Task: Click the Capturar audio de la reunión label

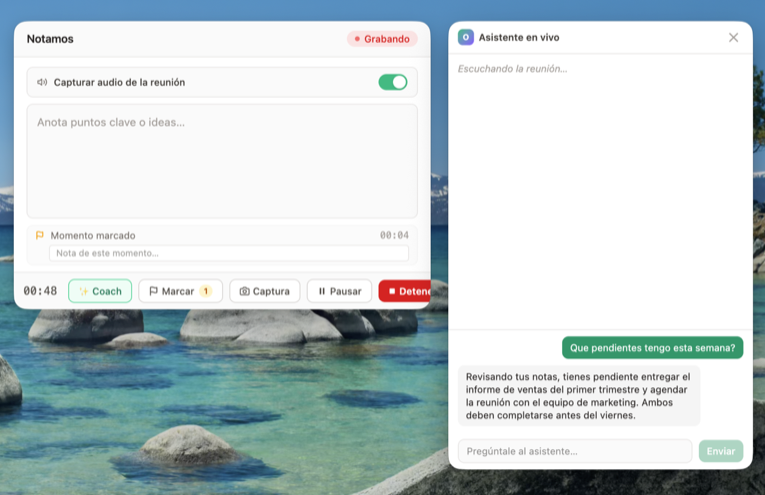Action: coord(119,82)
